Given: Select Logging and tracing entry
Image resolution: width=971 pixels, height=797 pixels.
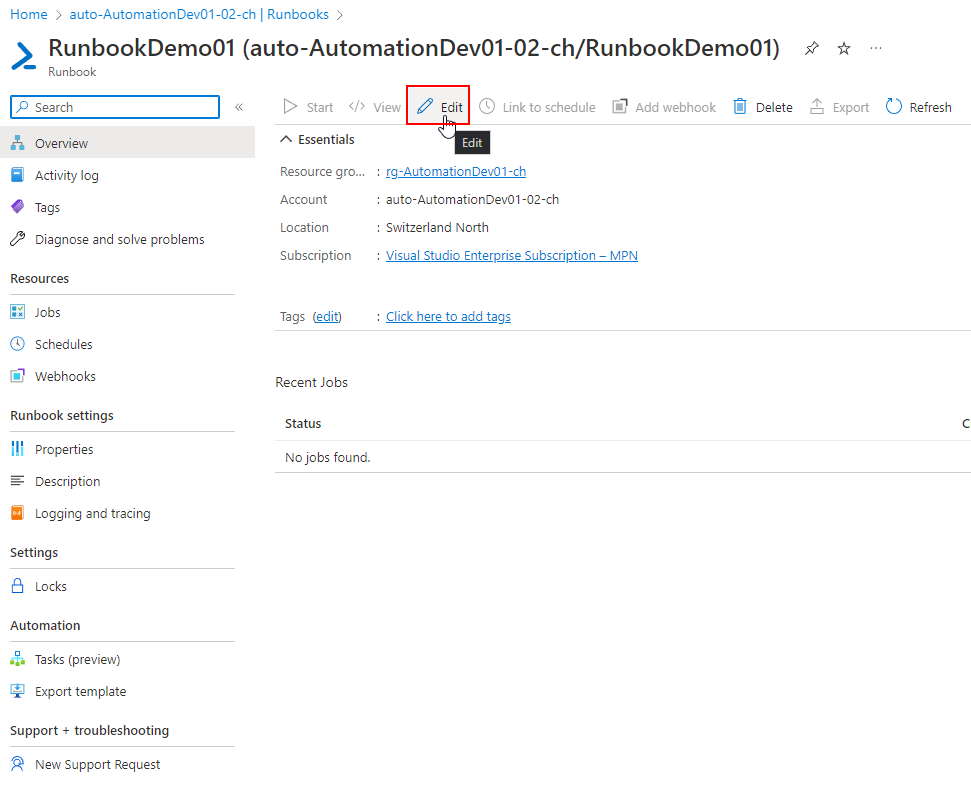Looking at the screenshot, I should (x=128, y=513).
